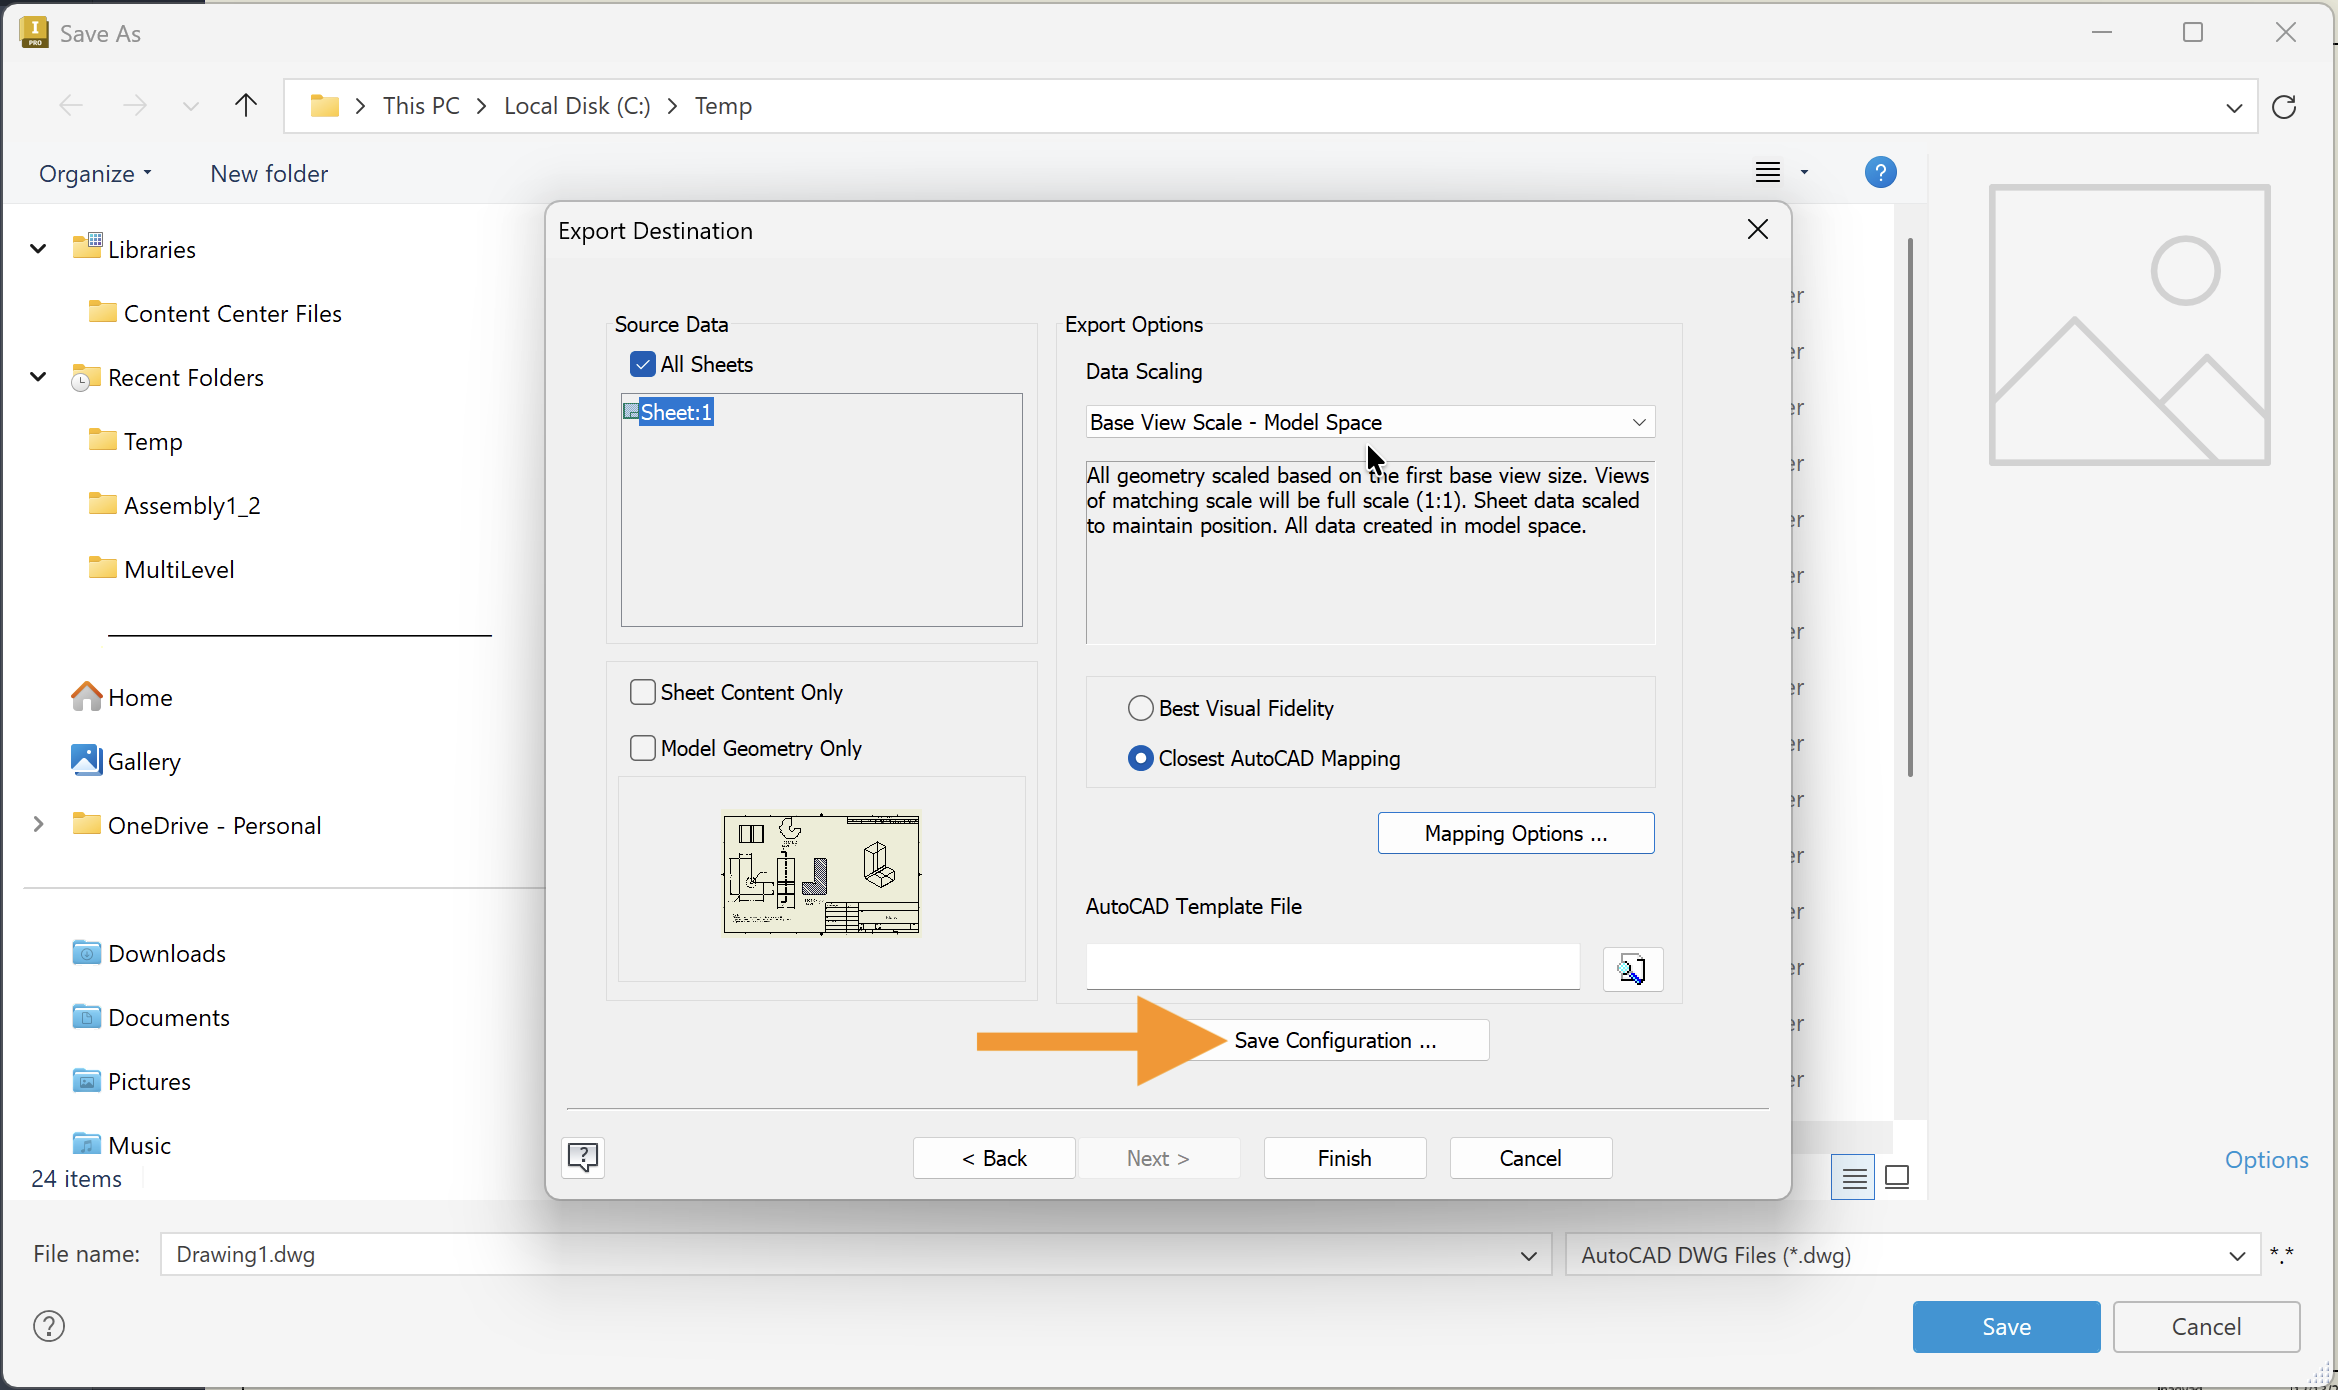
Task: Cancel the Export Destination dialog
Action: (1530, 1158)
